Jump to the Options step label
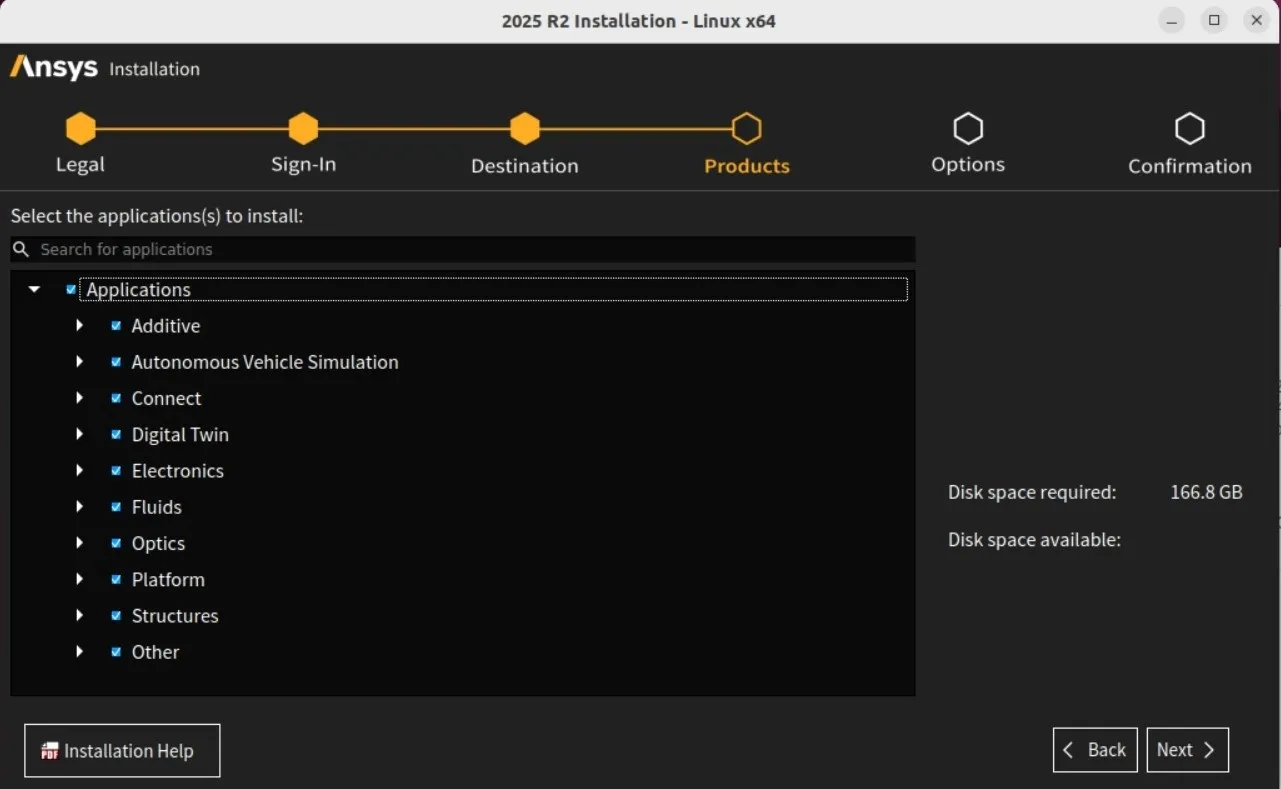The height and width of the screenshot is (789, 1281). (968, 165)
